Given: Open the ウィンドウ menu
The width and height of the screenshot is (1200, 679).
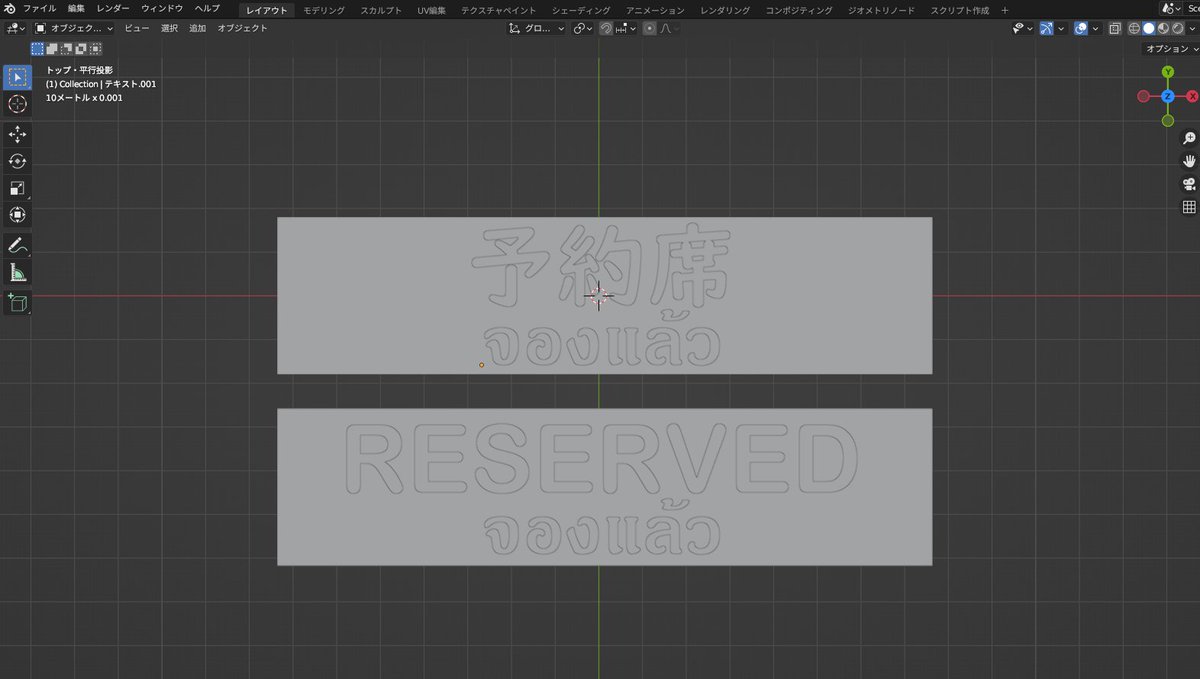Looking at the screenshot, I should pos(162,8).
